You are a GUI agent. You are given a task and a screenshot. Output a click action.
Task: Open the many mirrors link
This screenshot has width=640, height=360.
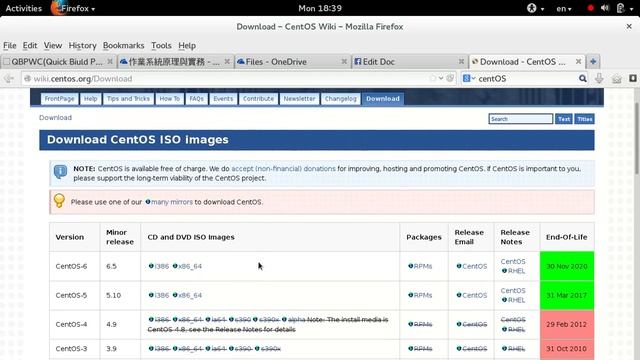click(169, 202)
